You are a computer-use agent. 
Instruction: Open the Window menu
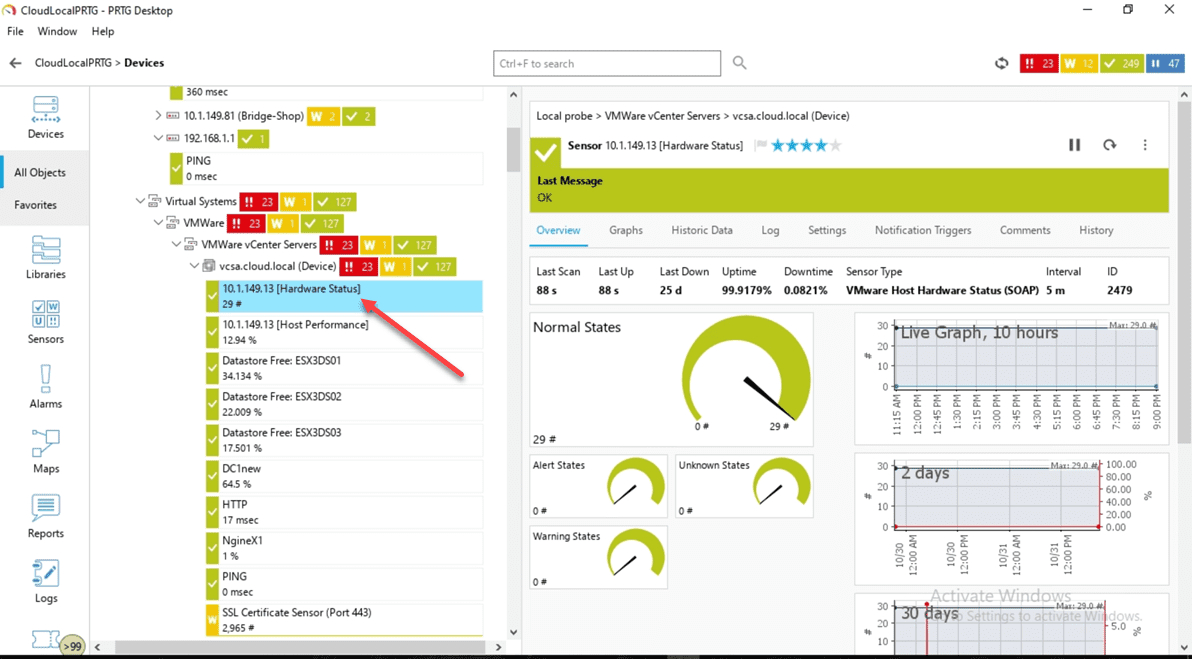(x=57, y=31)
